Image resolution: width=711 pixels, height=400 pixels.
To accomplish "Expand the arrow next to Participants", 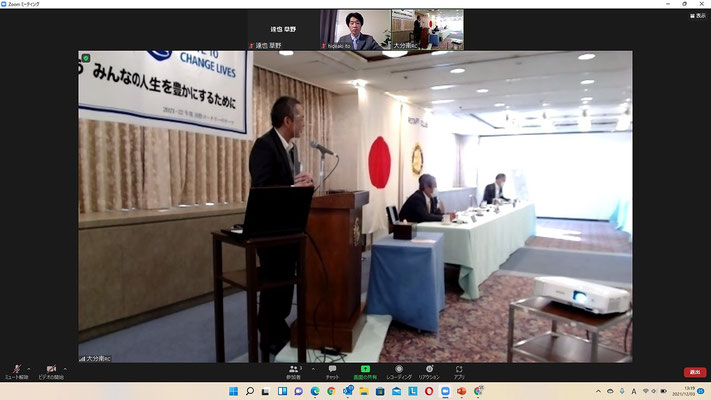I will [313, 369].
